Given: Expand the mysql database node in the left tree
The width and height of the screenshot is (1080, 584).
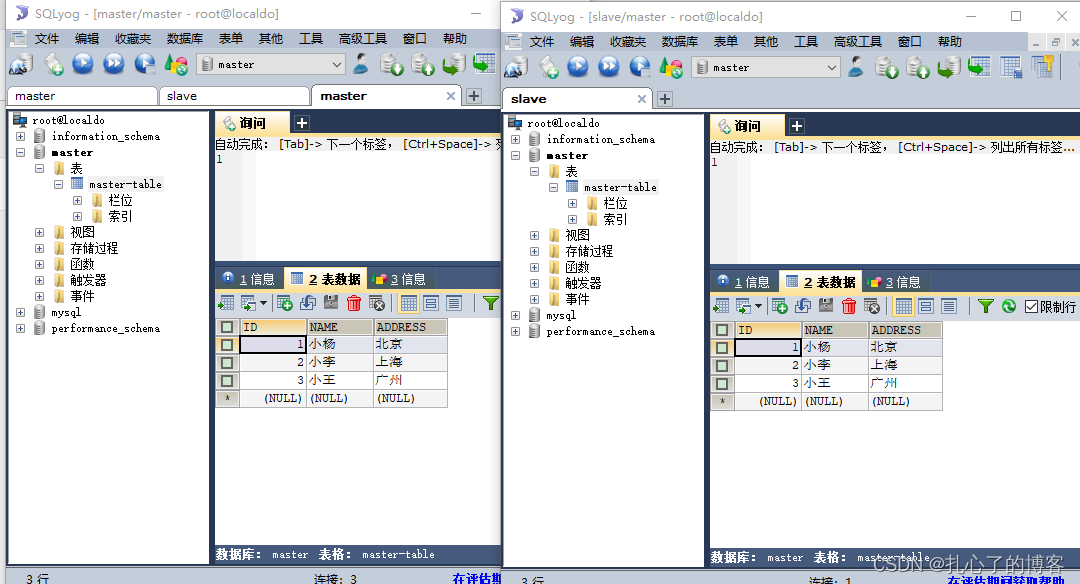Looking at the screenshot, I should 20,313.
